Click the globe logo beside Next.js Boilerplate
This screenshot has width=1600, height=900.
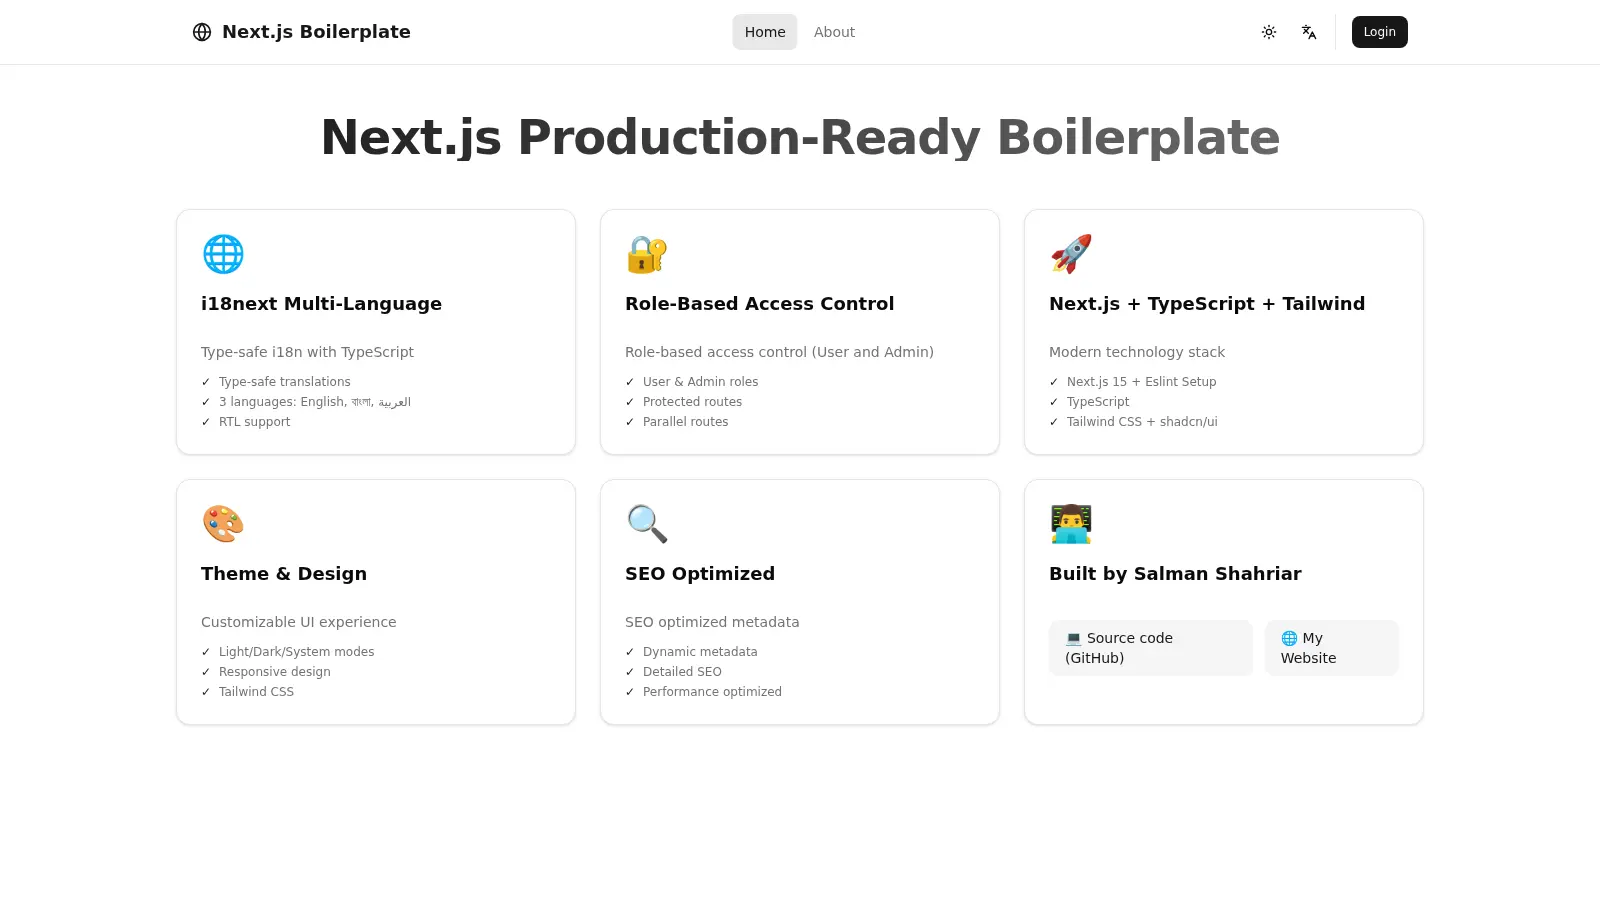point(202,32)
